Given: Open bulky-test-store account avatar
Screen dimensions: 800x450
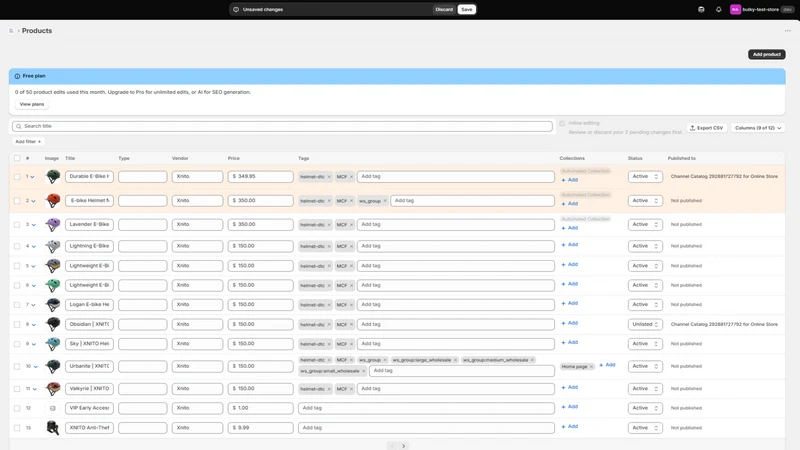Looking at the screenshot, I should pyautogui.click(x=735, y=9).
